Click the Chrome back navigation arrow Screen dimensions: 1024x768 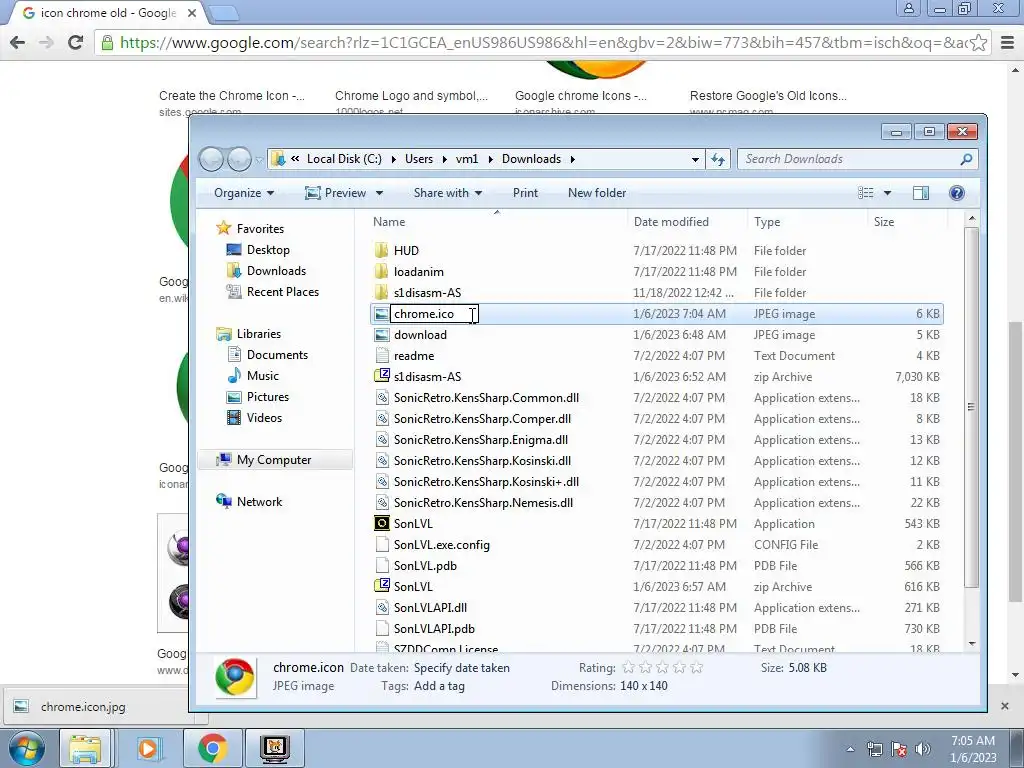coord(18,42)
